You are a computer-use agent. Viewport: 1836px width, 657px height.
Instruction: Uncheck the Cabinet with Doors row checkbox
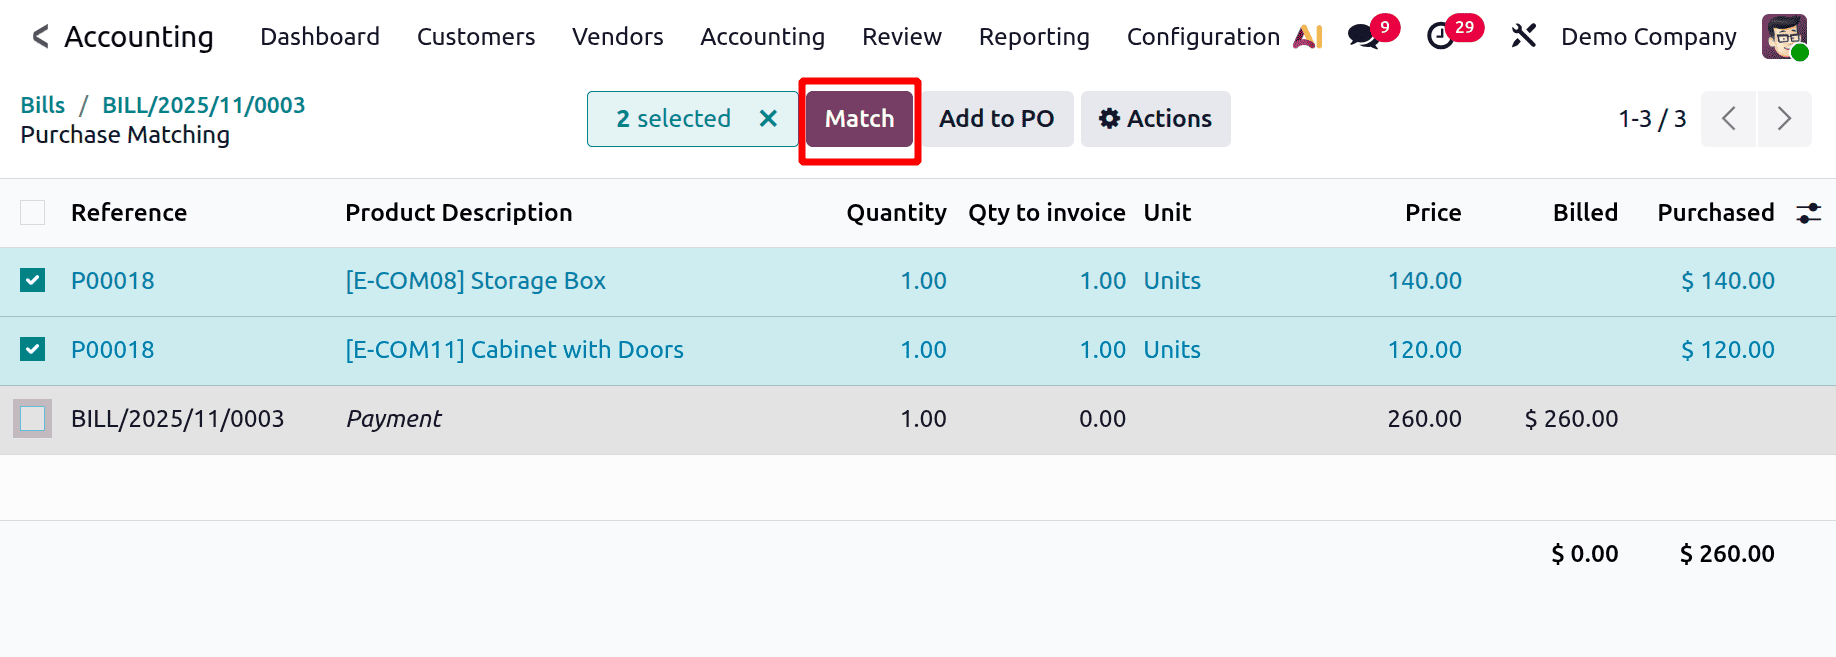point(33,349)
